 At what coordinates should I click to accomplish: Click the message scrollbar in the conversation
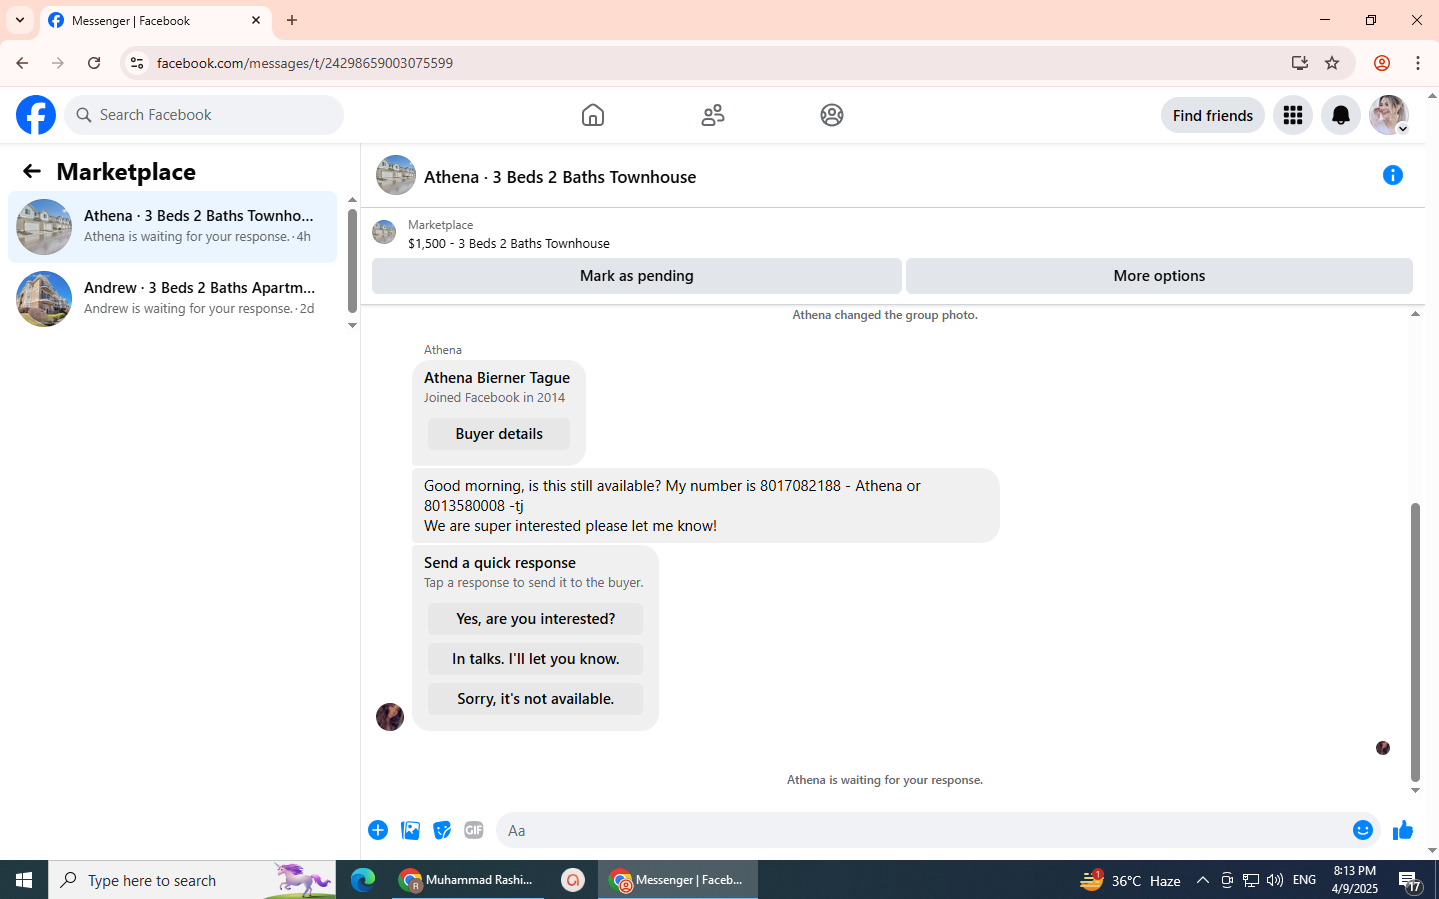[x=1415, y=642]
